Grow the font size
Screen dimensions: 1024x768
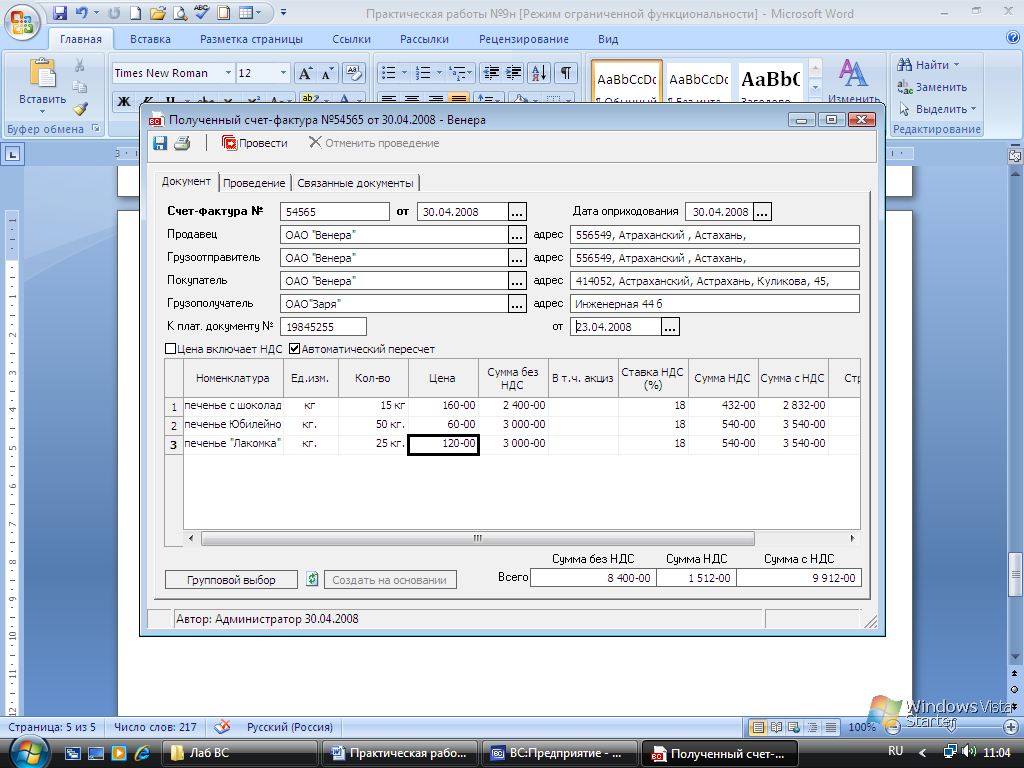305,73
